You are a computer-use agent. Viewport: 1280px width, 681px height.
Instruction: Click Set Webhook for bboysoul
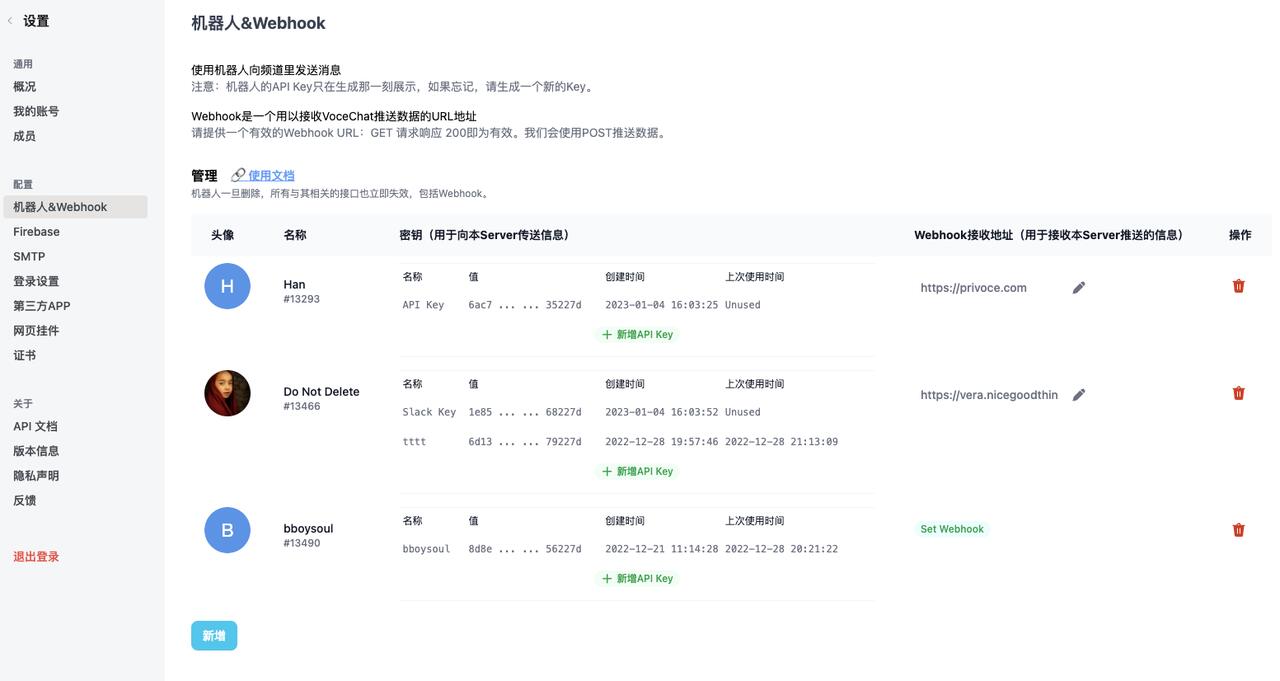[952, 529]
